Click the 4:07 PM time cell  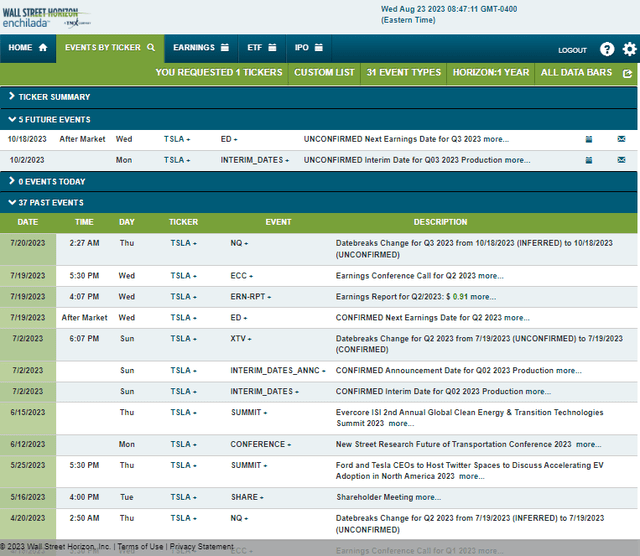[84, 297]
